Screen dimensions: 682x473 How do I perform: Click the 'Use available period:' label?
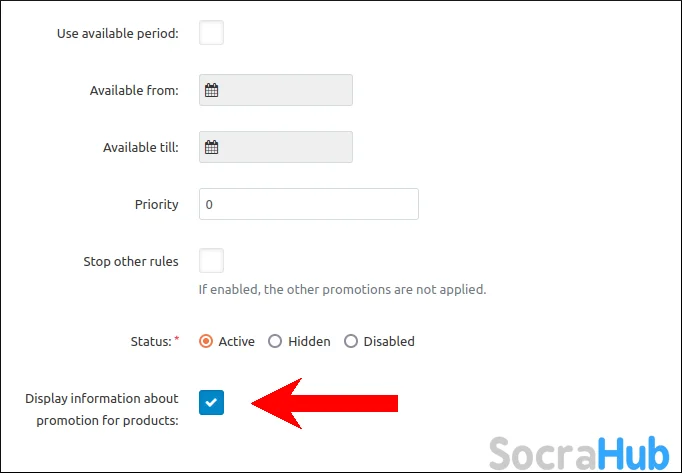click(119, 33)
